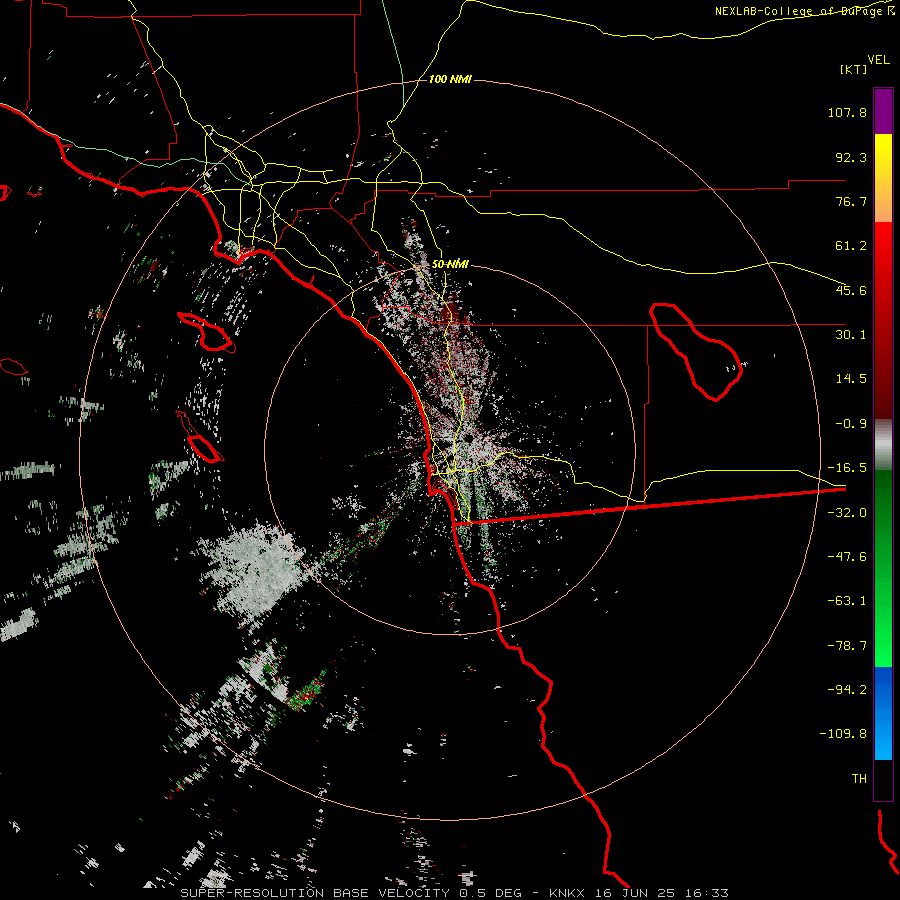
Task: Click the 50 NMI range ring label
Action: [450, 264]
